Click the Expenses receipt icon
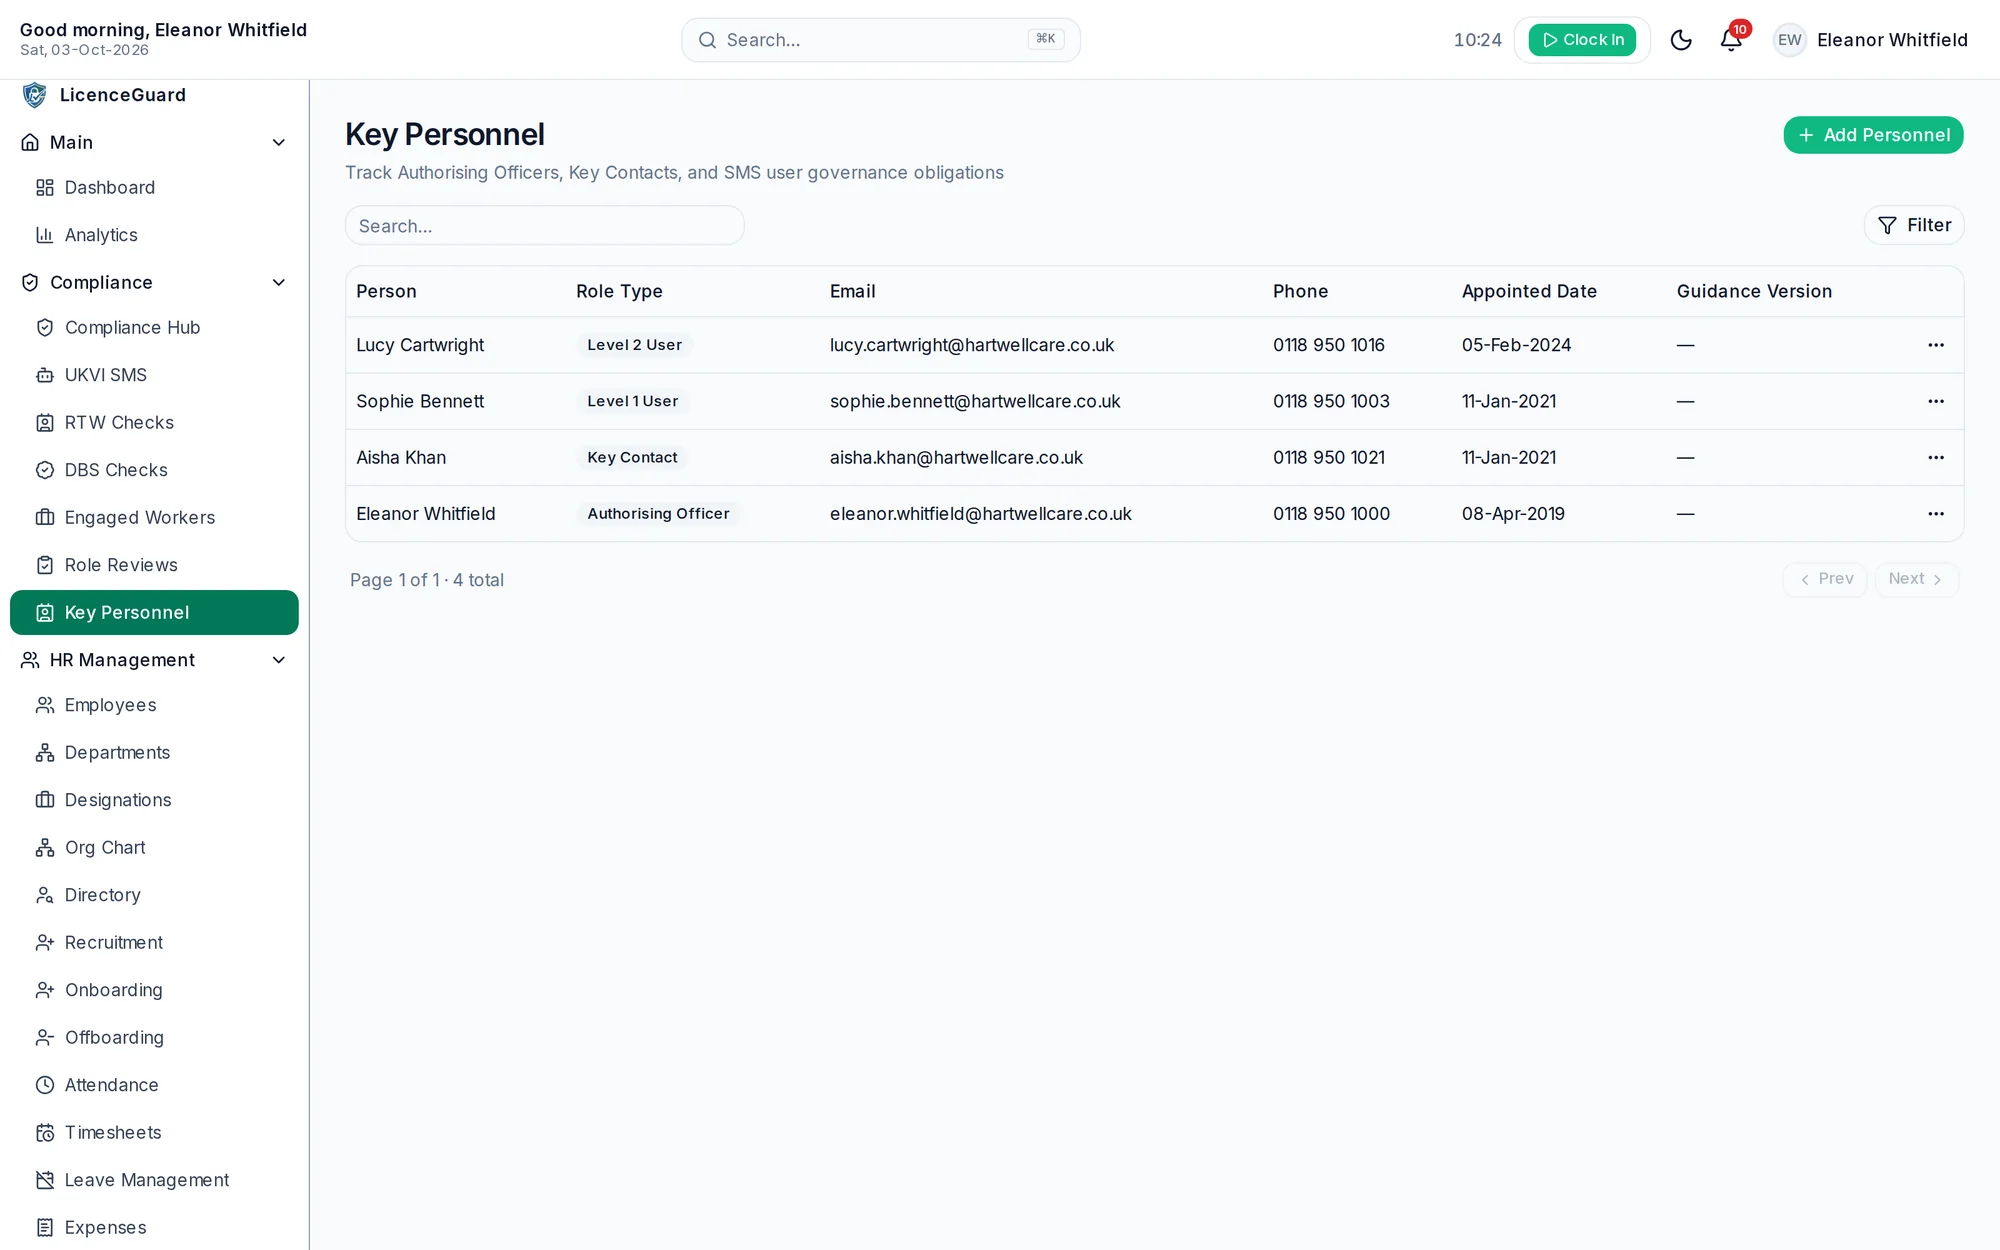This screenshot has width=2000, height=1250. click(45, 1228)
